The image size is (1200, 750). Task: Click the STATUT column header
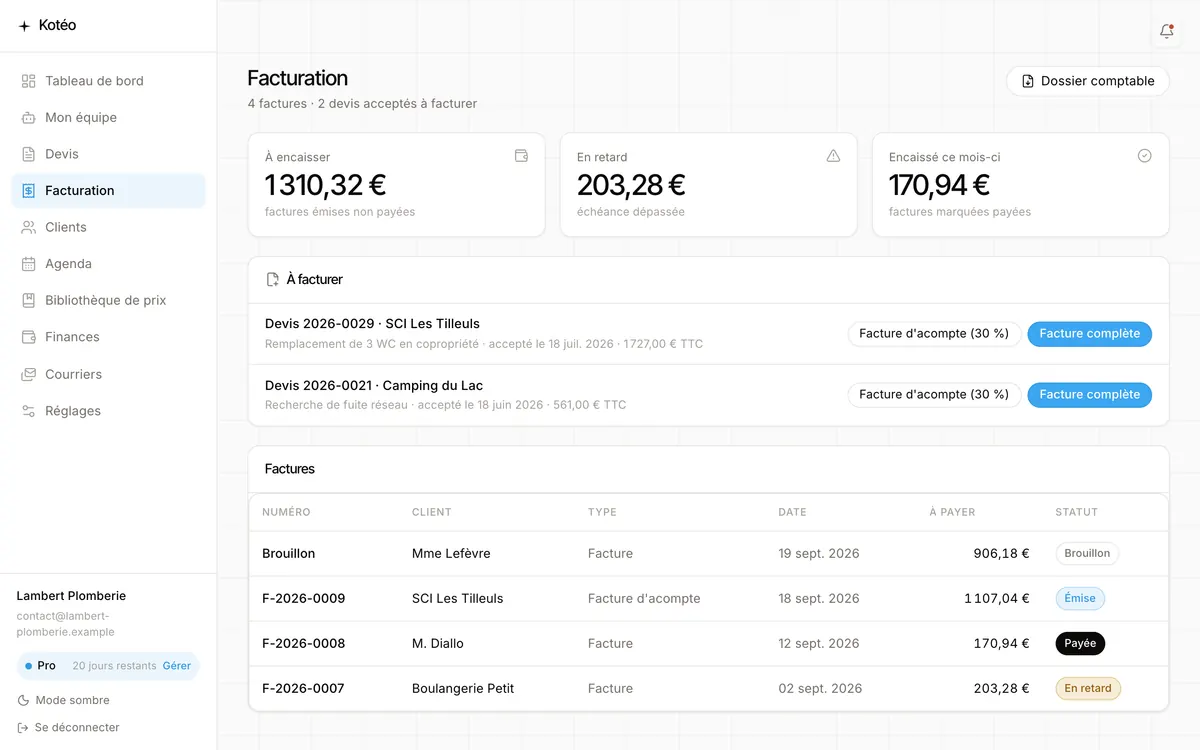(x=1076, y=512)
